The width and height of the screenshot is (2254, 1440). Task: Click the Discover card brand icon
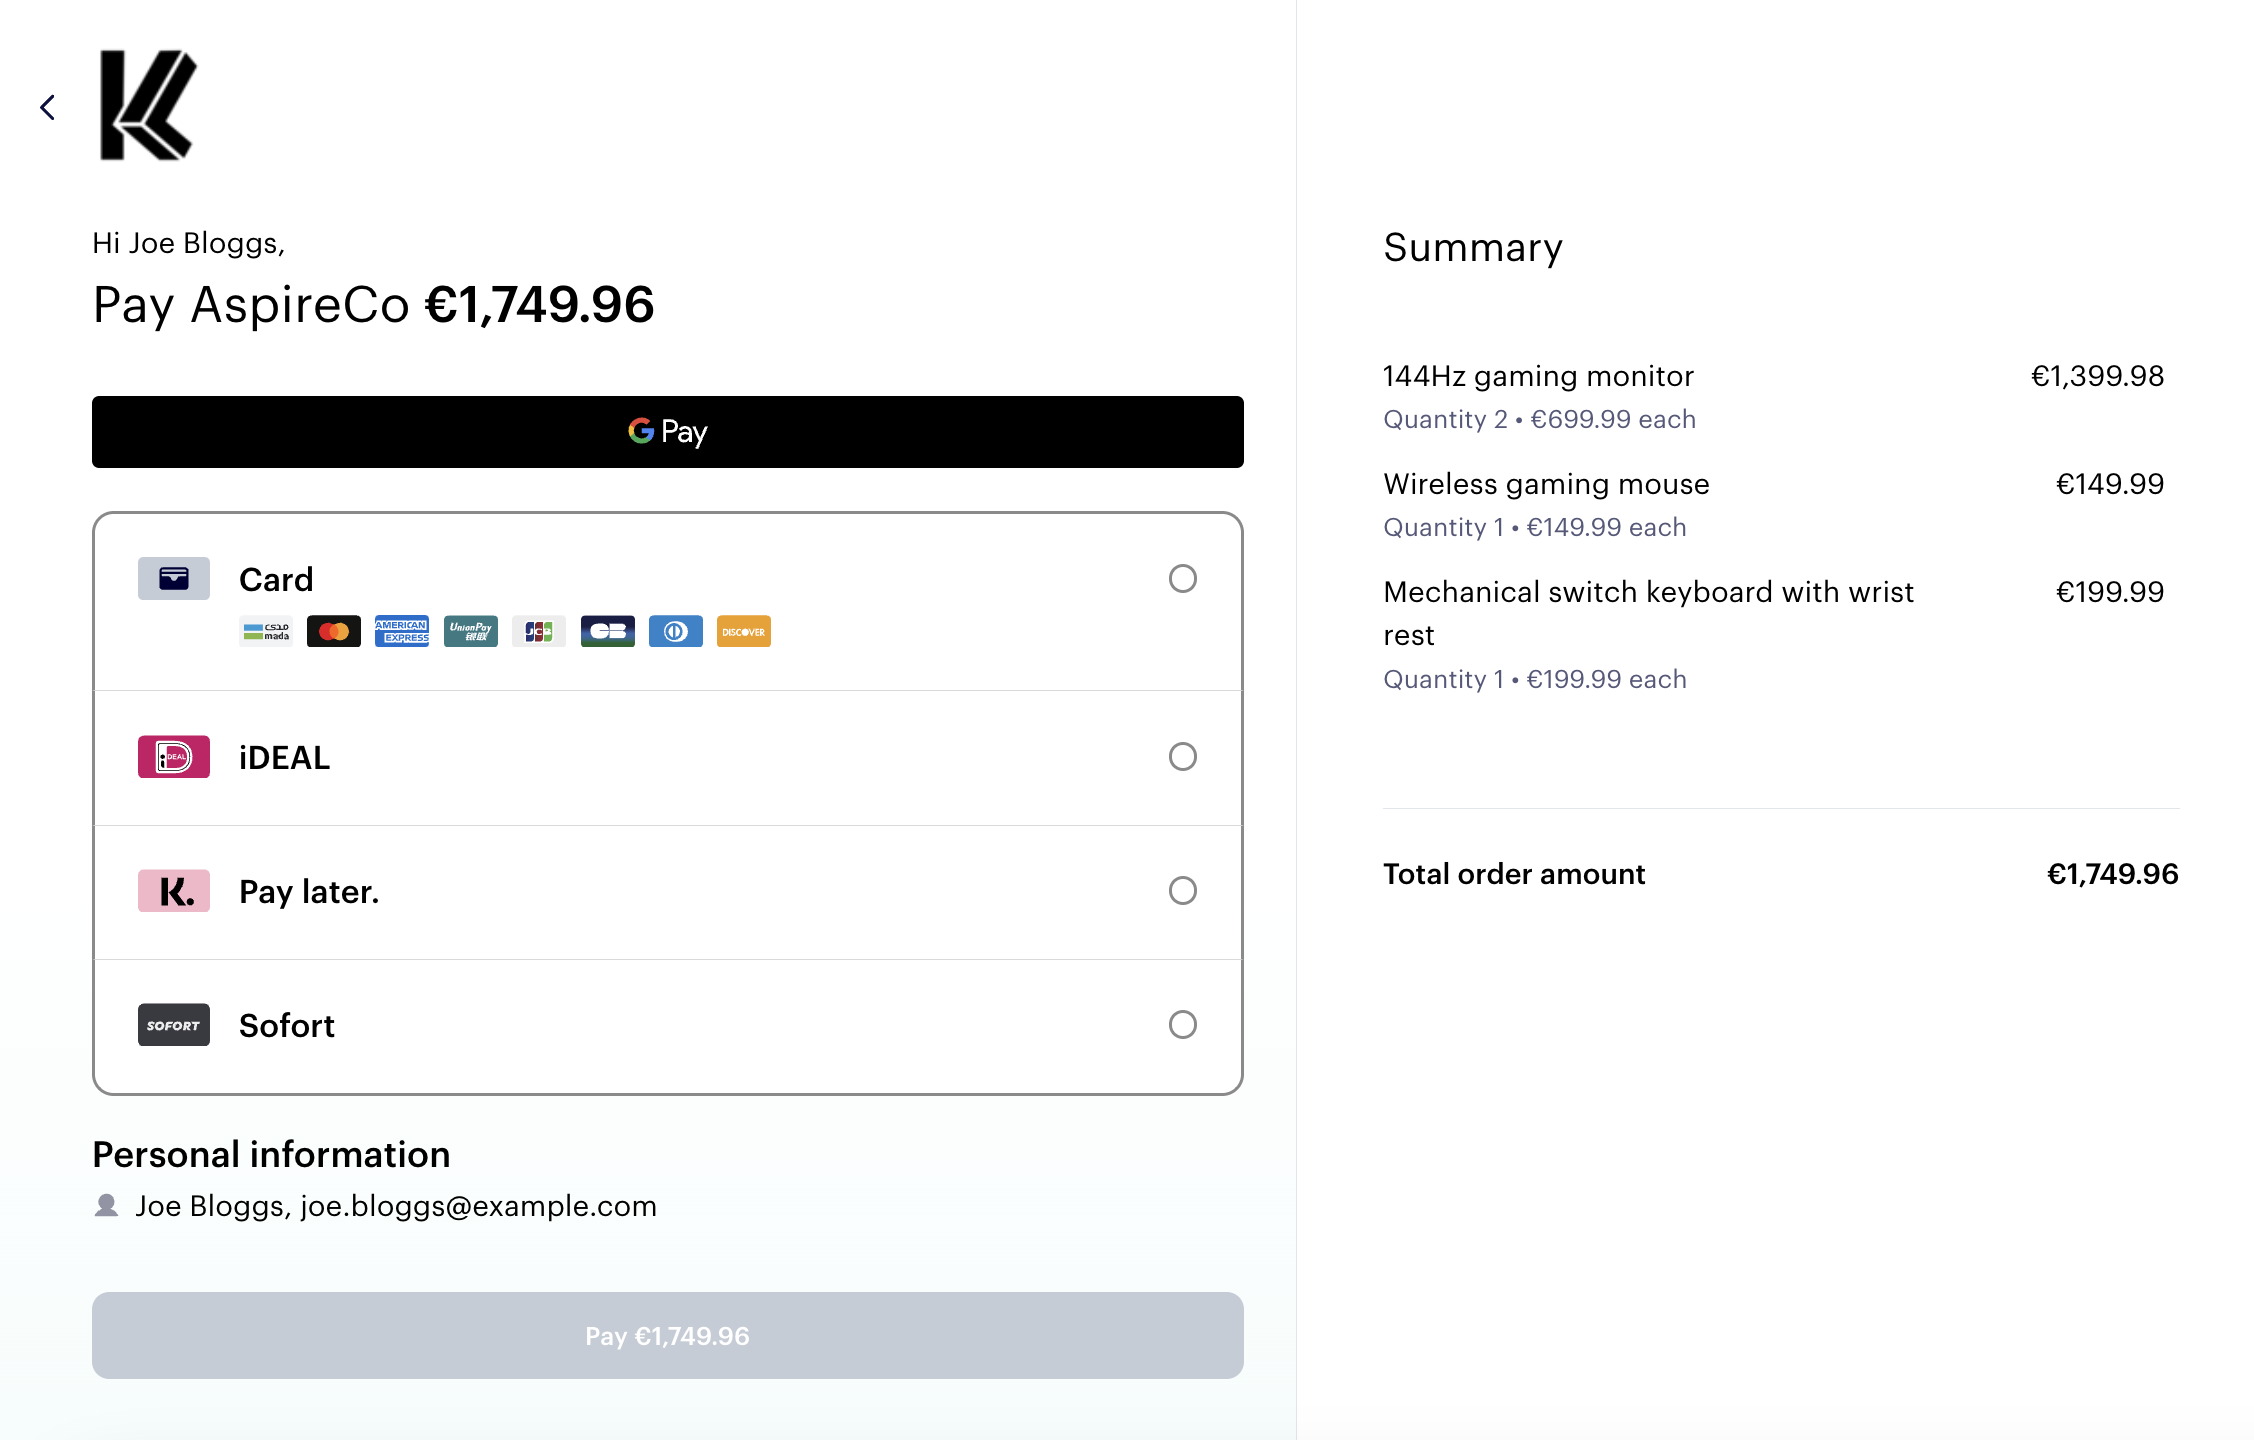[743, 631]
